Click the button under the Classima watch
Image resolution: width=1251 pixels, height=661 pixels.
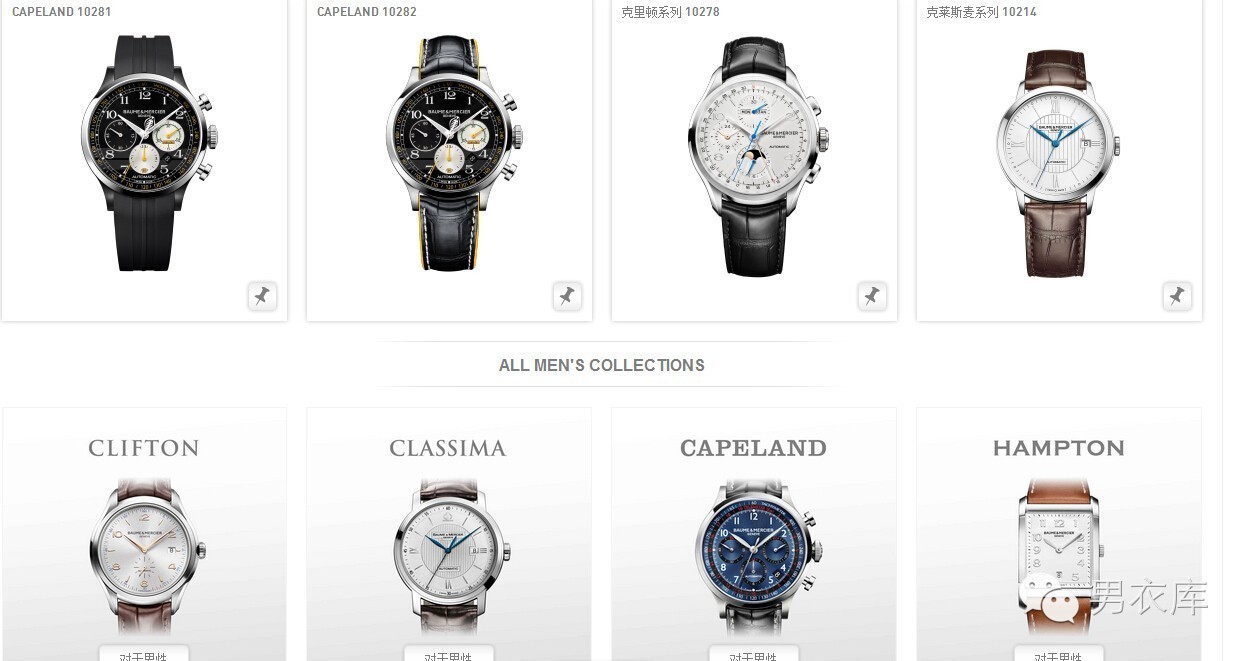449,653
